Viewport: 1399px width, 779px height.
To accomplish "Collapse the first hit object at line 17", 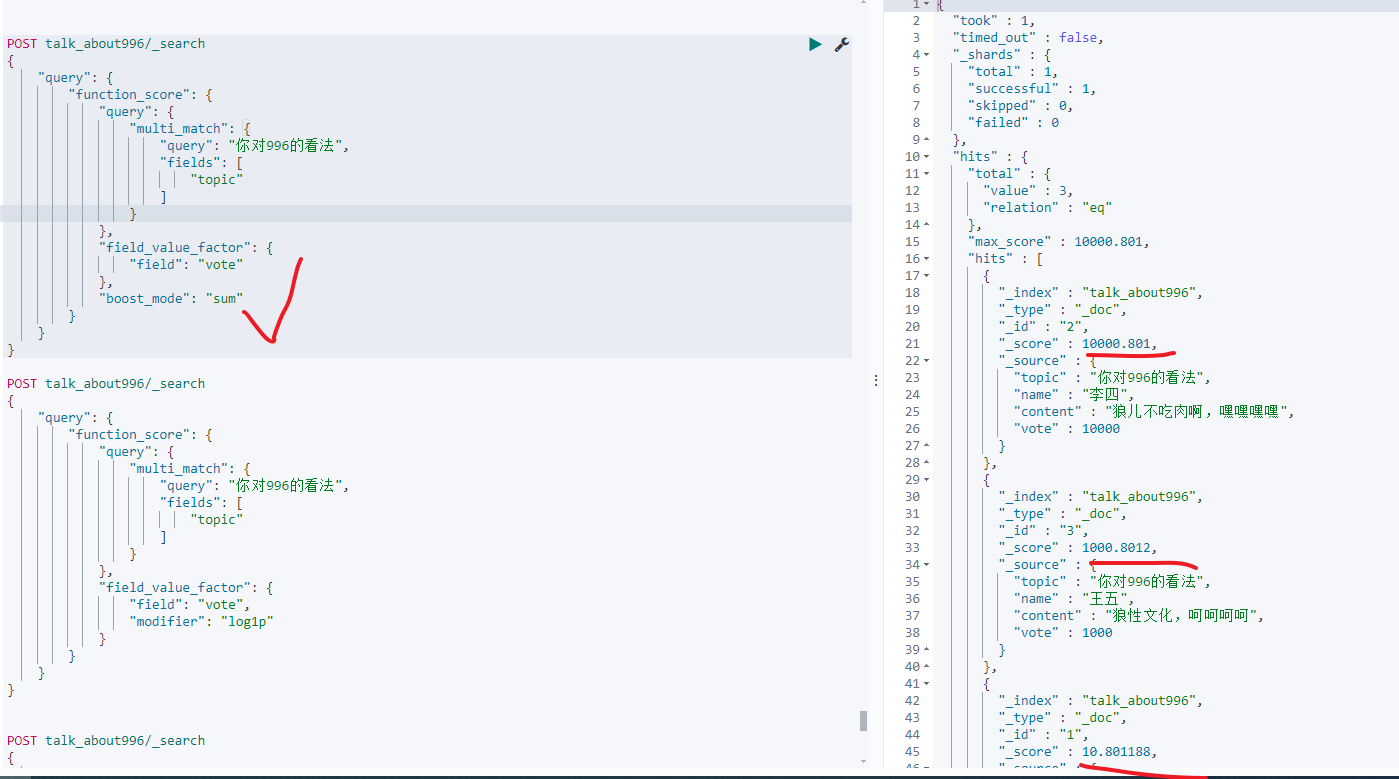I will [x=926, y=275].
